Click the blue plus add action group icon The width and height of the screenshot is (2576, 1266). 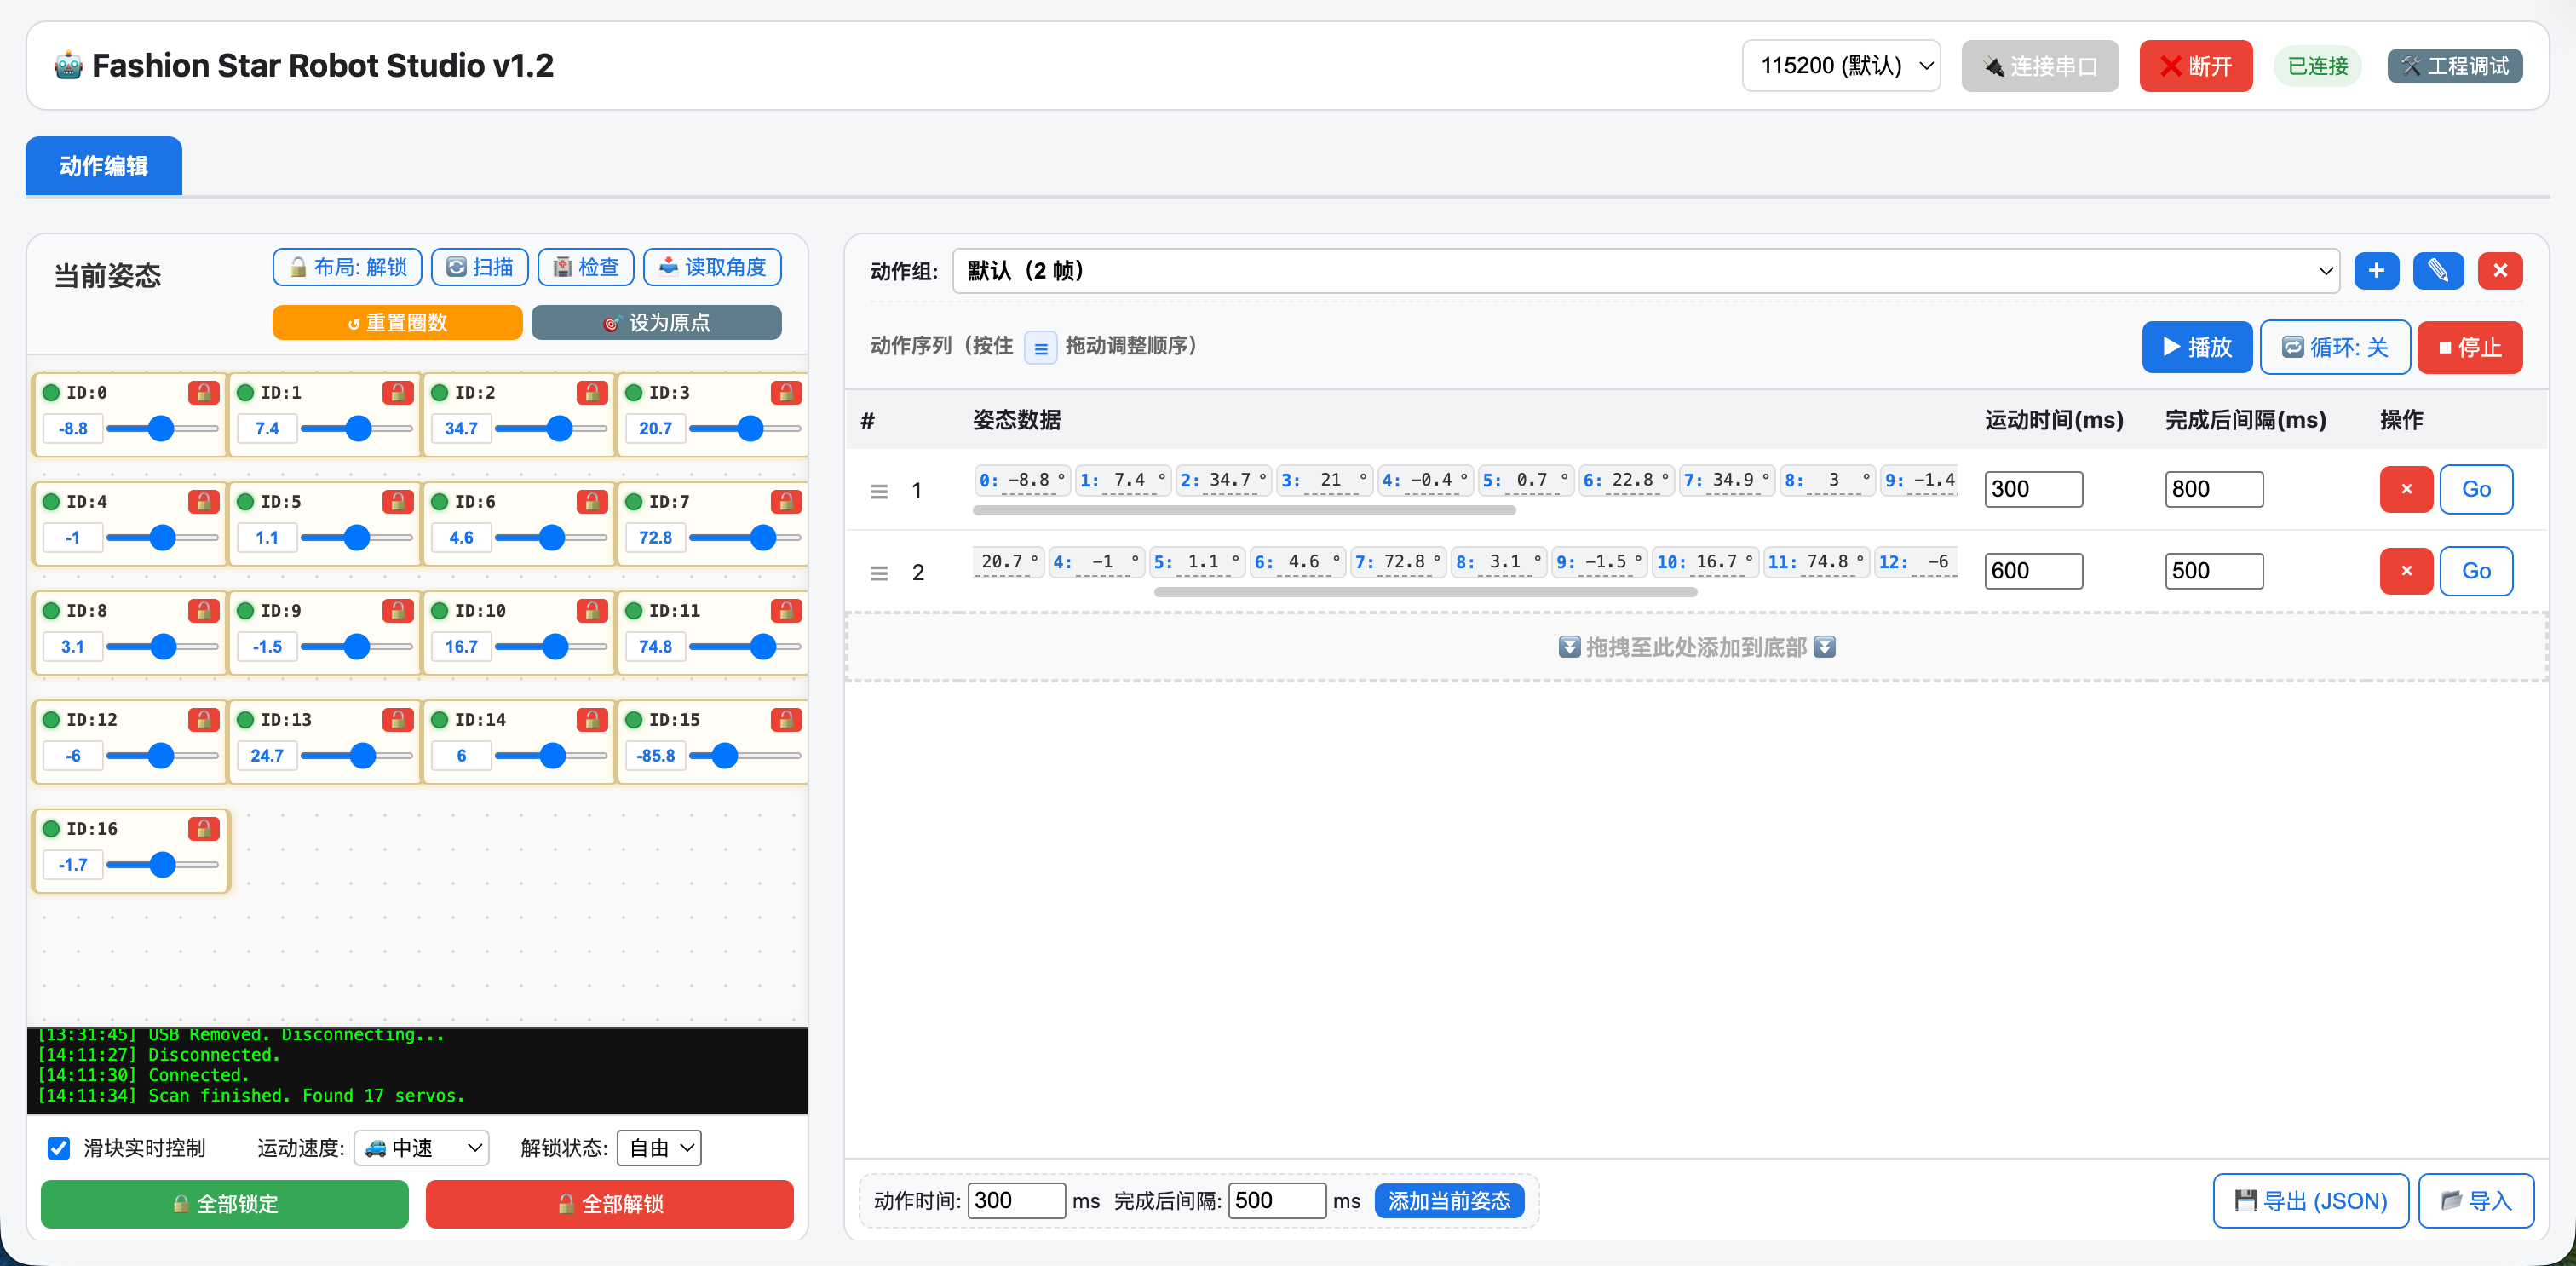(x=2376, y=270)
